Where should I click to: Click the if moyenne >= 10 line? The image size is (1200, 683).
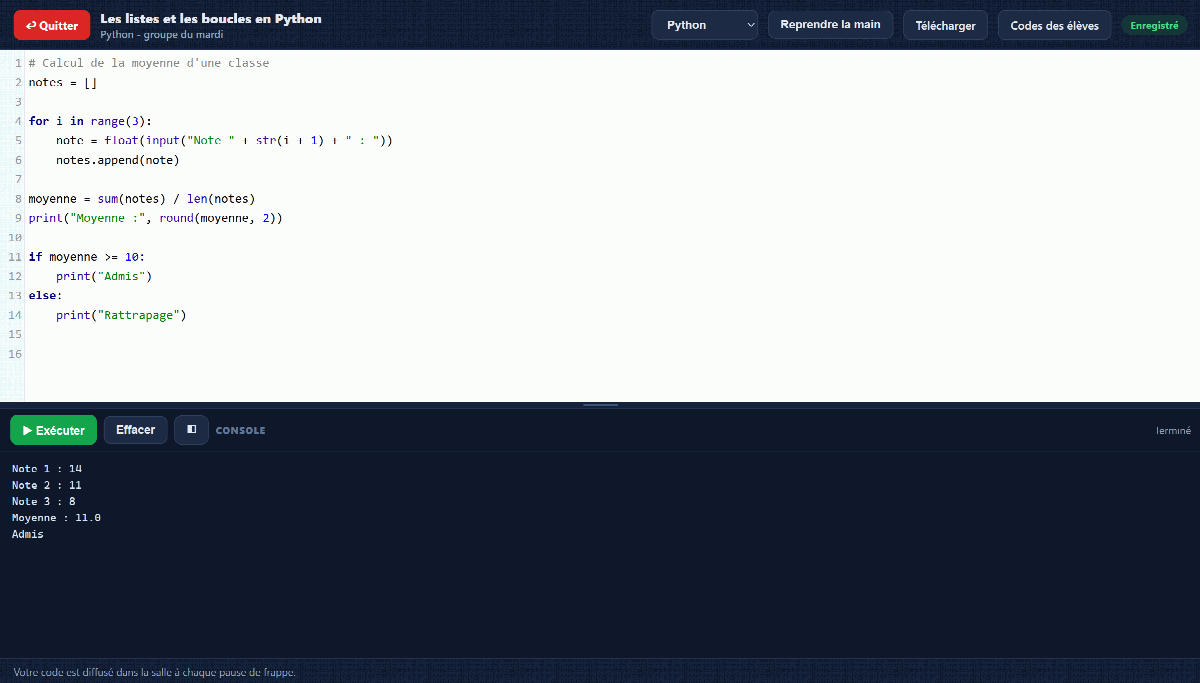pyautogui.click(x=87, y=257)
